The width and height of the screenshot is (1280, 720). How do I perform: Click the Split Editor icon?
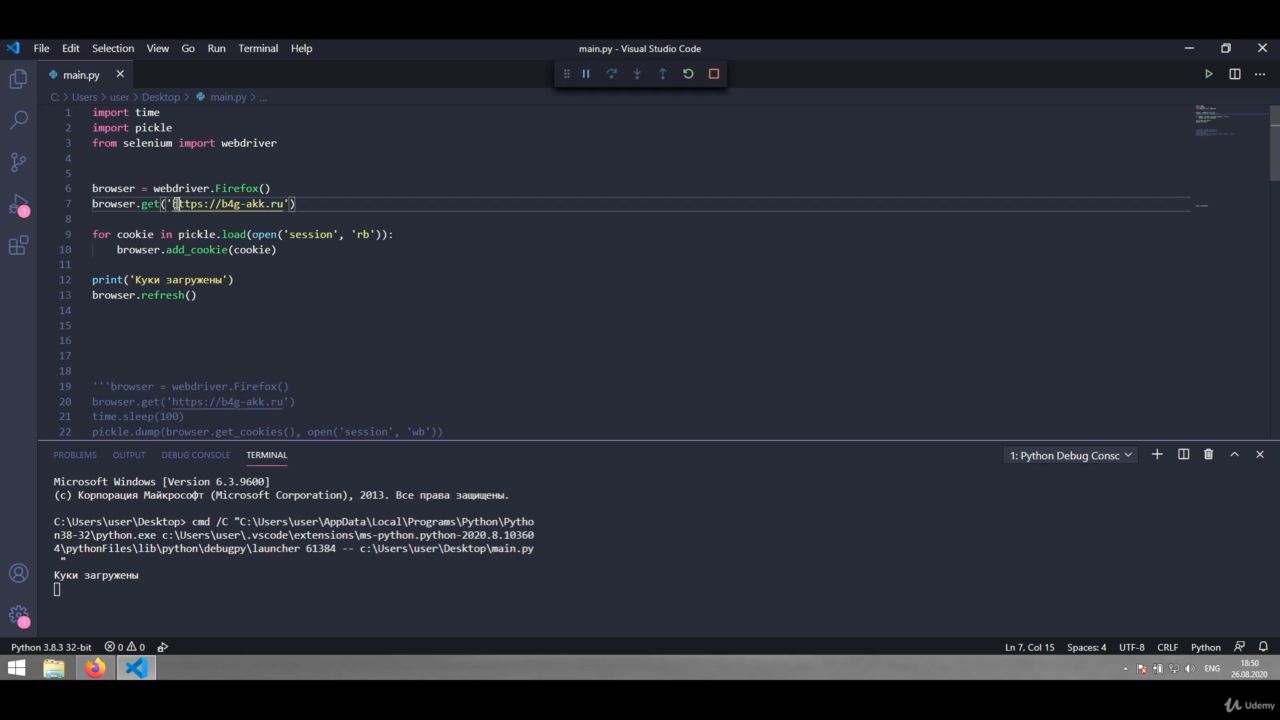click(x=1235, y=74)
